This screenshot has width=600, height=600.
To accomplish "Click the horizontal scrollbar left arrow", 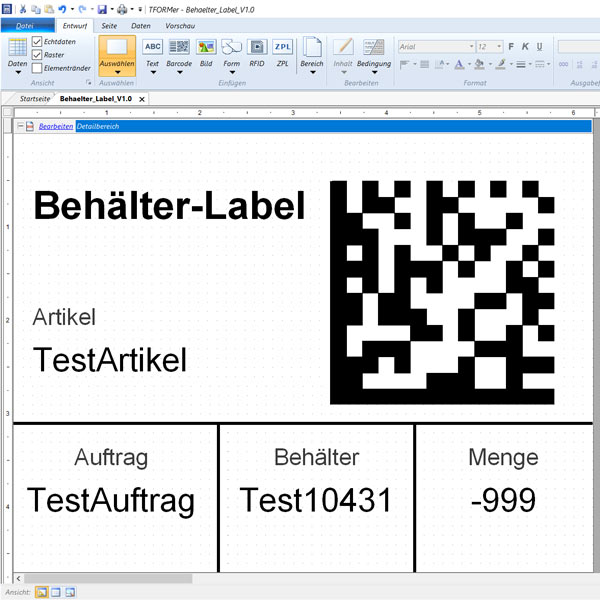I will coord(18,578).
